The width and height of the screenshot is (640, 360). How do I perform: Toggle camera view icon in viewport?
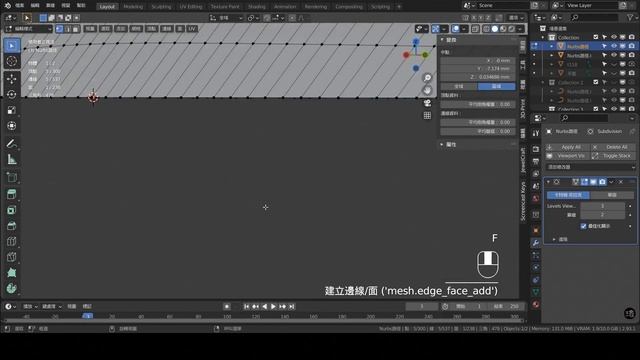click(x=427, y=103)
